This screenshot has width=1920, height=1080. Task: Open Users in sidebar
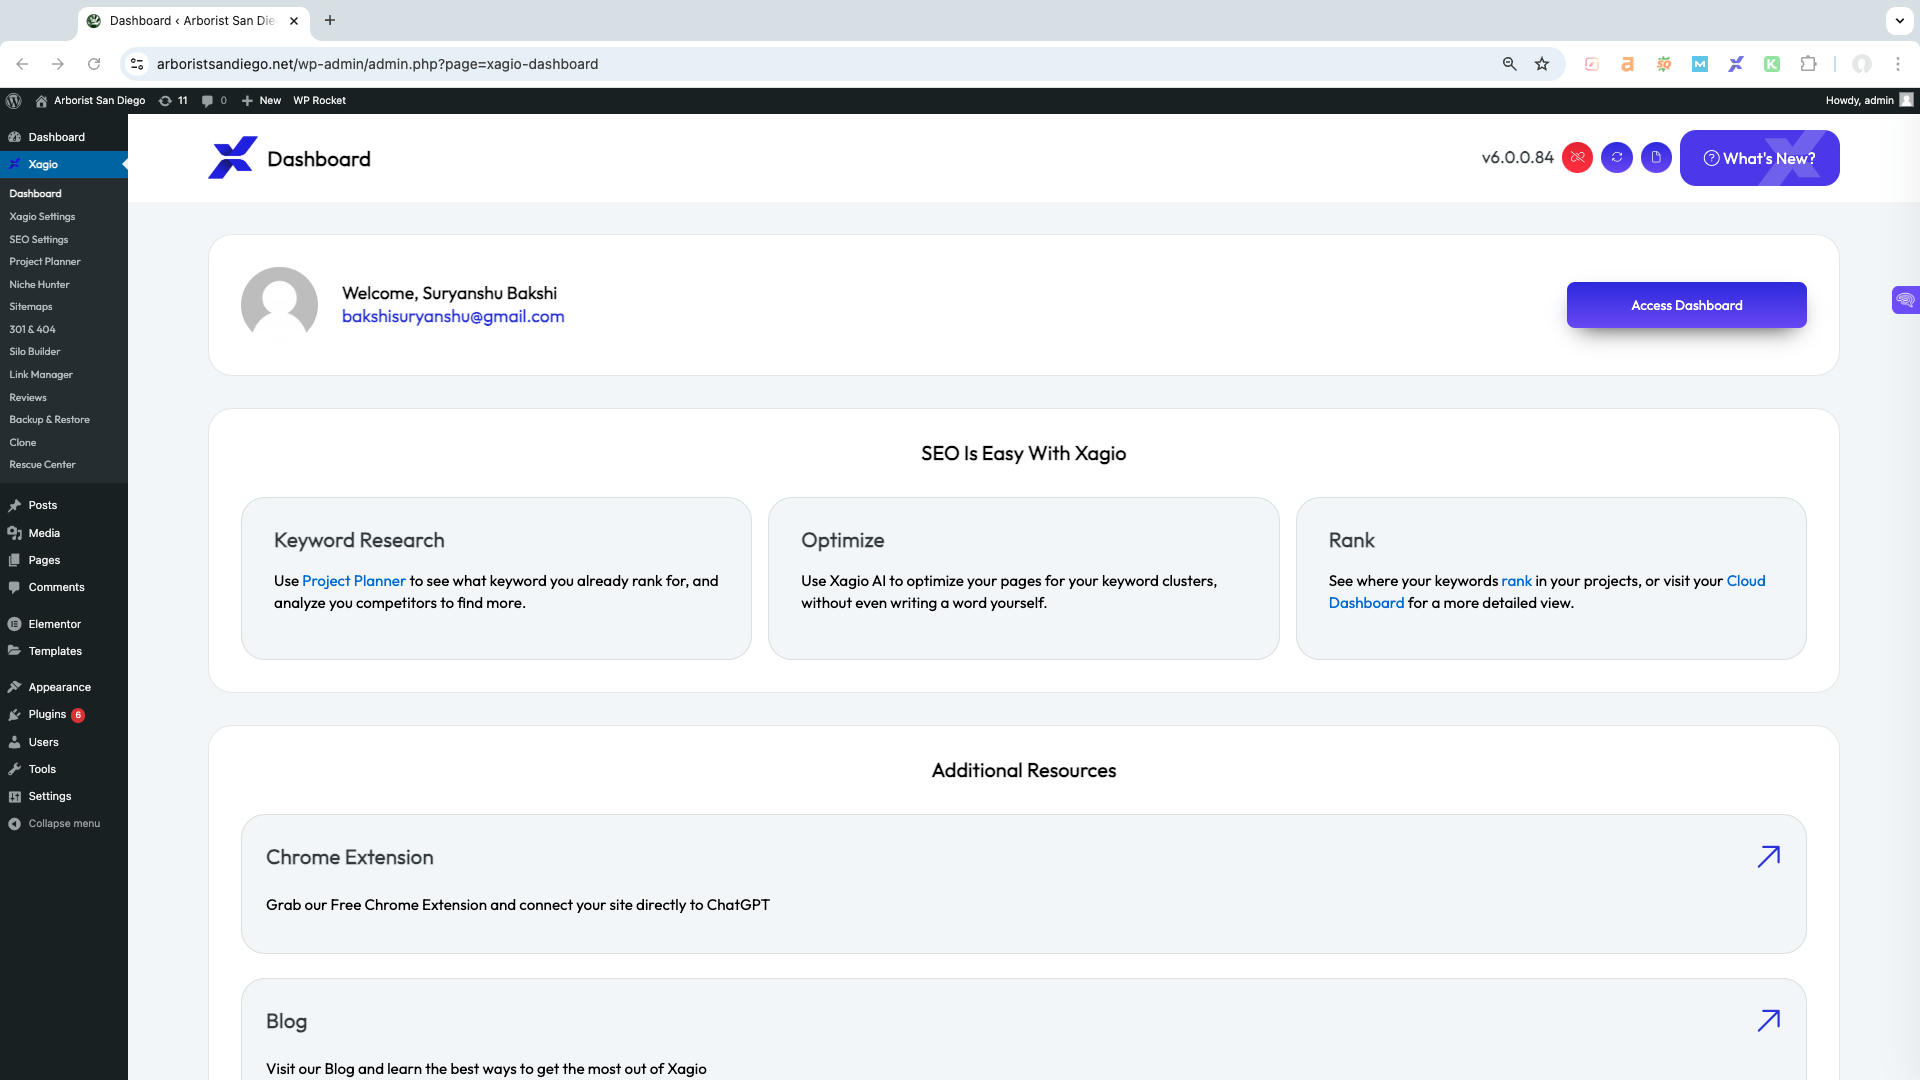tap(64, 742)
